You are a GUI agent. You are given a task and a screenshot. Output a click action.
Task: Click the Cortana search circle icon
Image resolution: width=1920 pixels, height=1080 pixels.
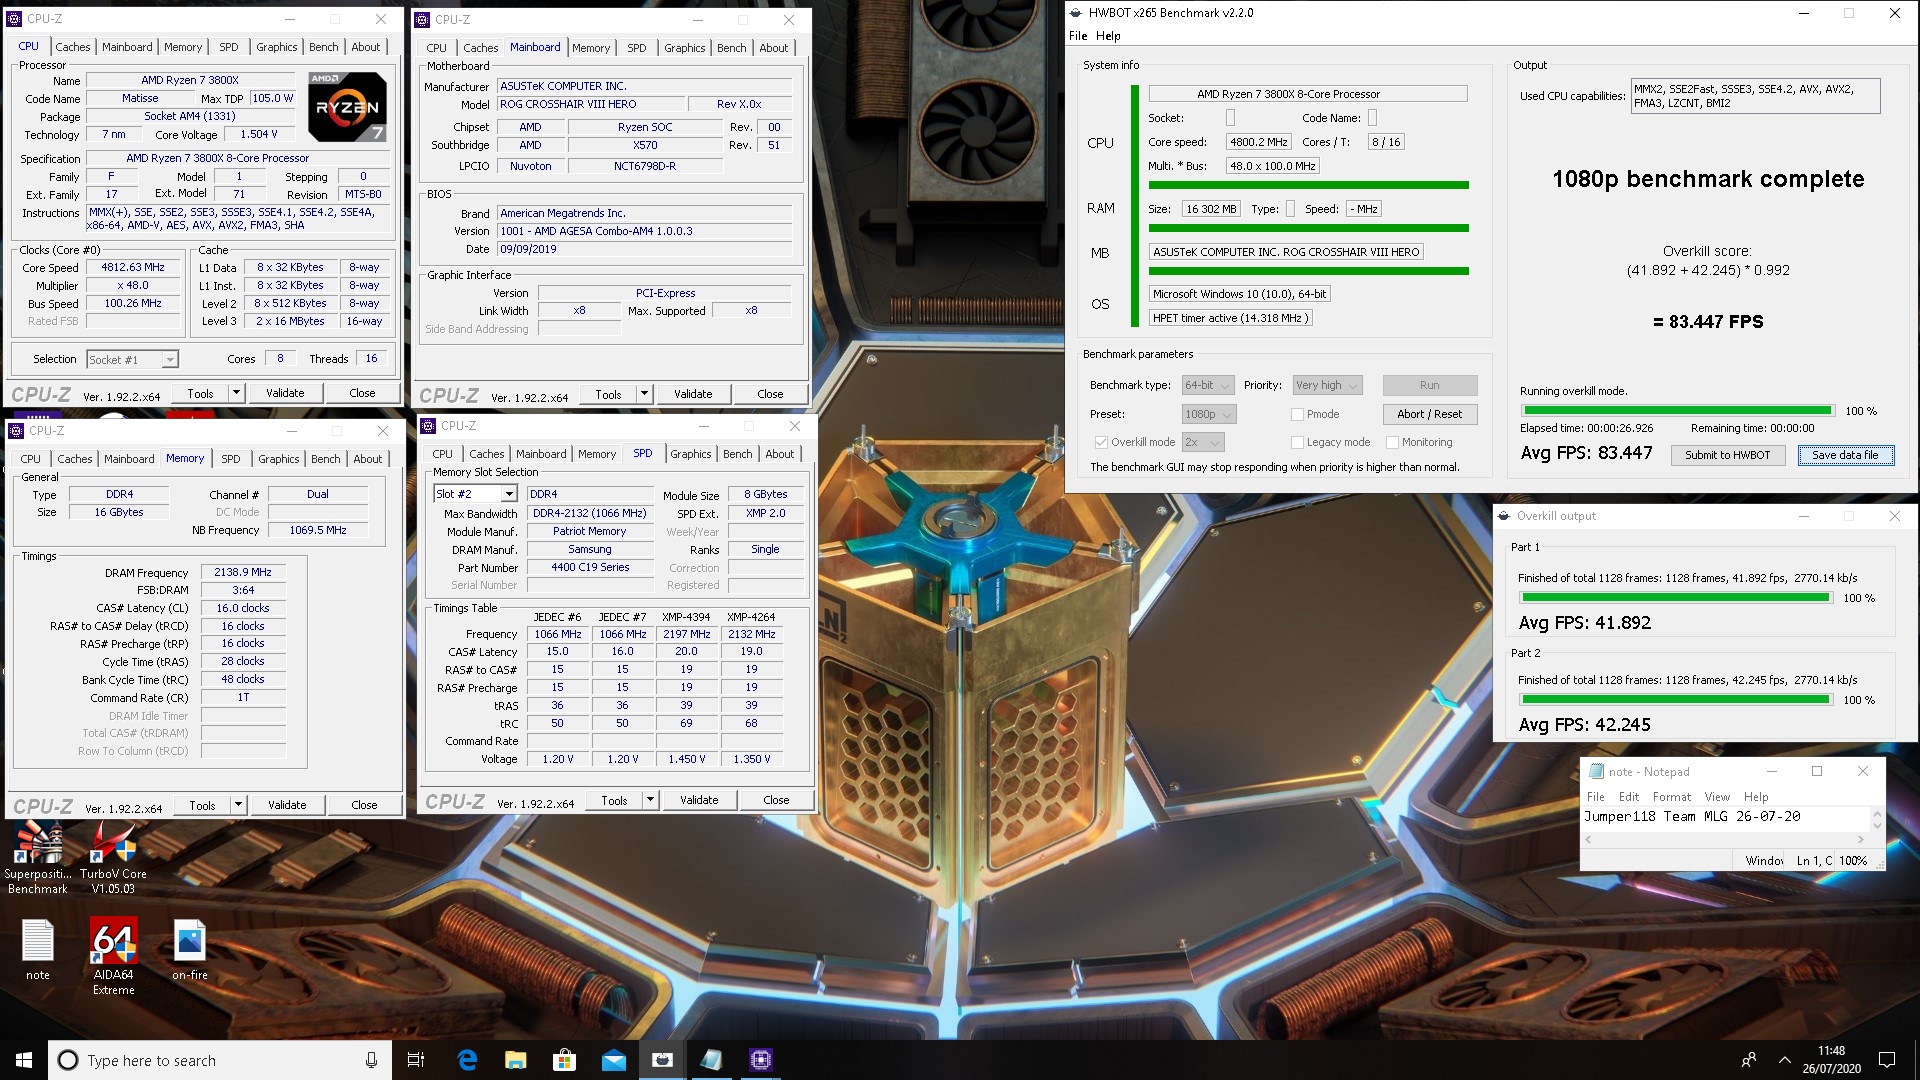(68, 1060)
